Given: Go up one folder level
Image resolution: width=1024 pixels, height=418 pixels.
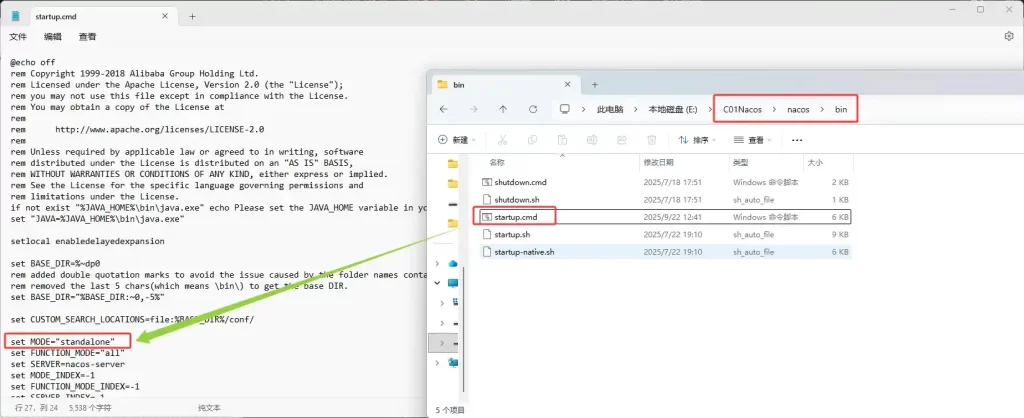Looking at the screenshot, I should click(x=502, y=109).
